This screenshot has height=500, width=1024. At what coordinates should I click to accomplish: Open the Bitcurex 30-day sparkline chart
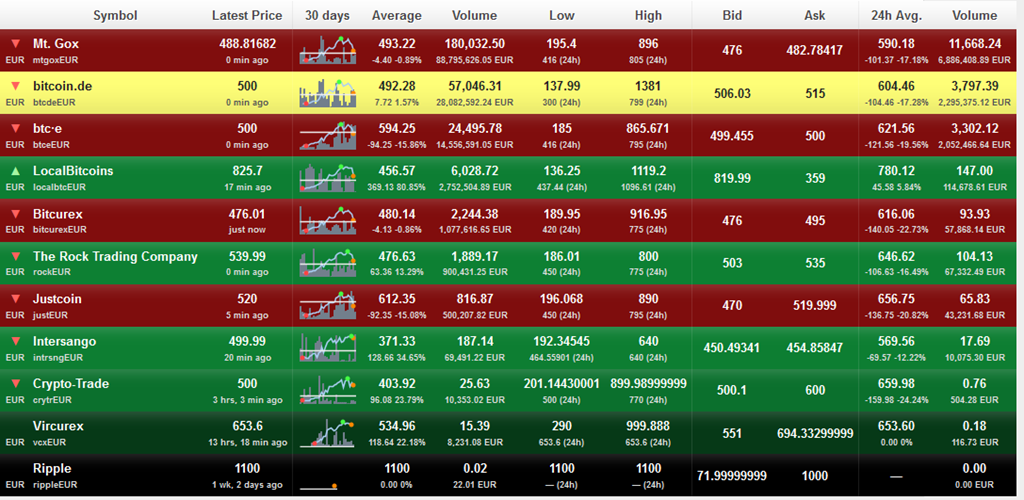click(328, 220)
